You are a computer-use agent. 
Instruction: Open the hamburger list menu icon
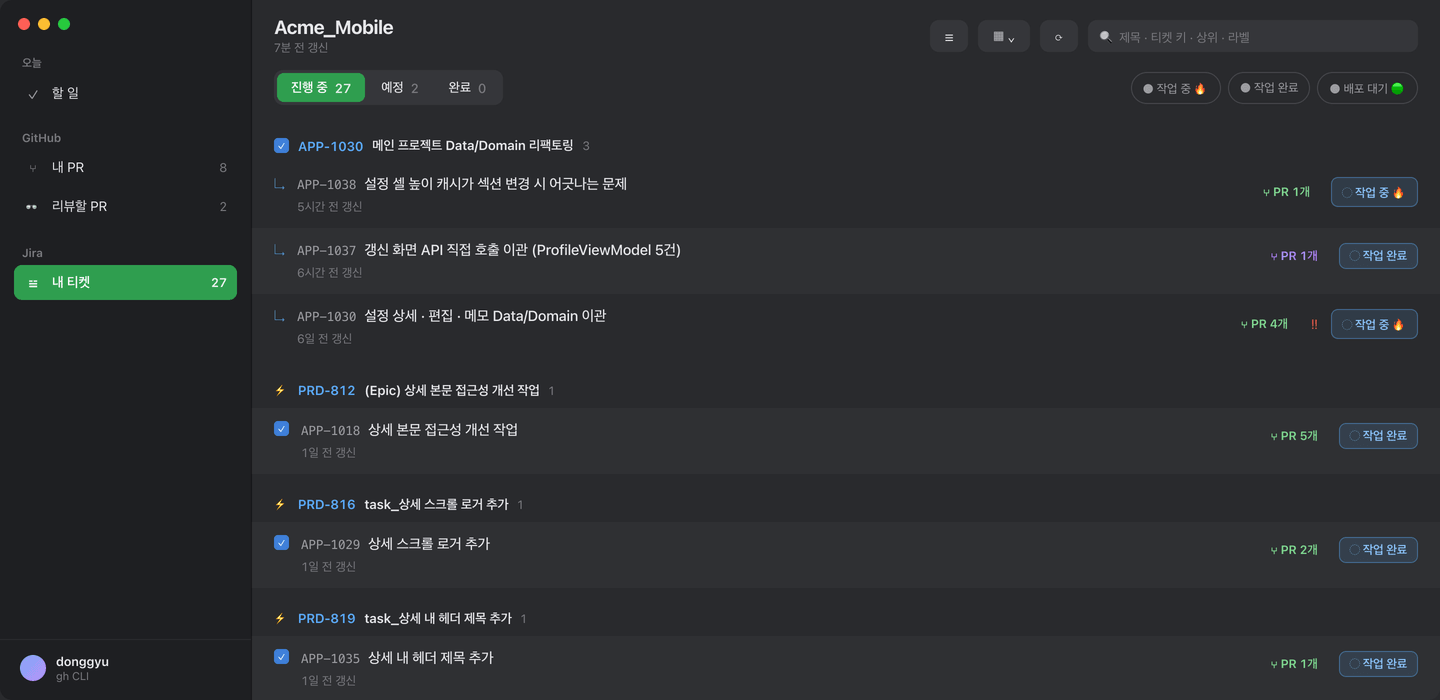948,37
